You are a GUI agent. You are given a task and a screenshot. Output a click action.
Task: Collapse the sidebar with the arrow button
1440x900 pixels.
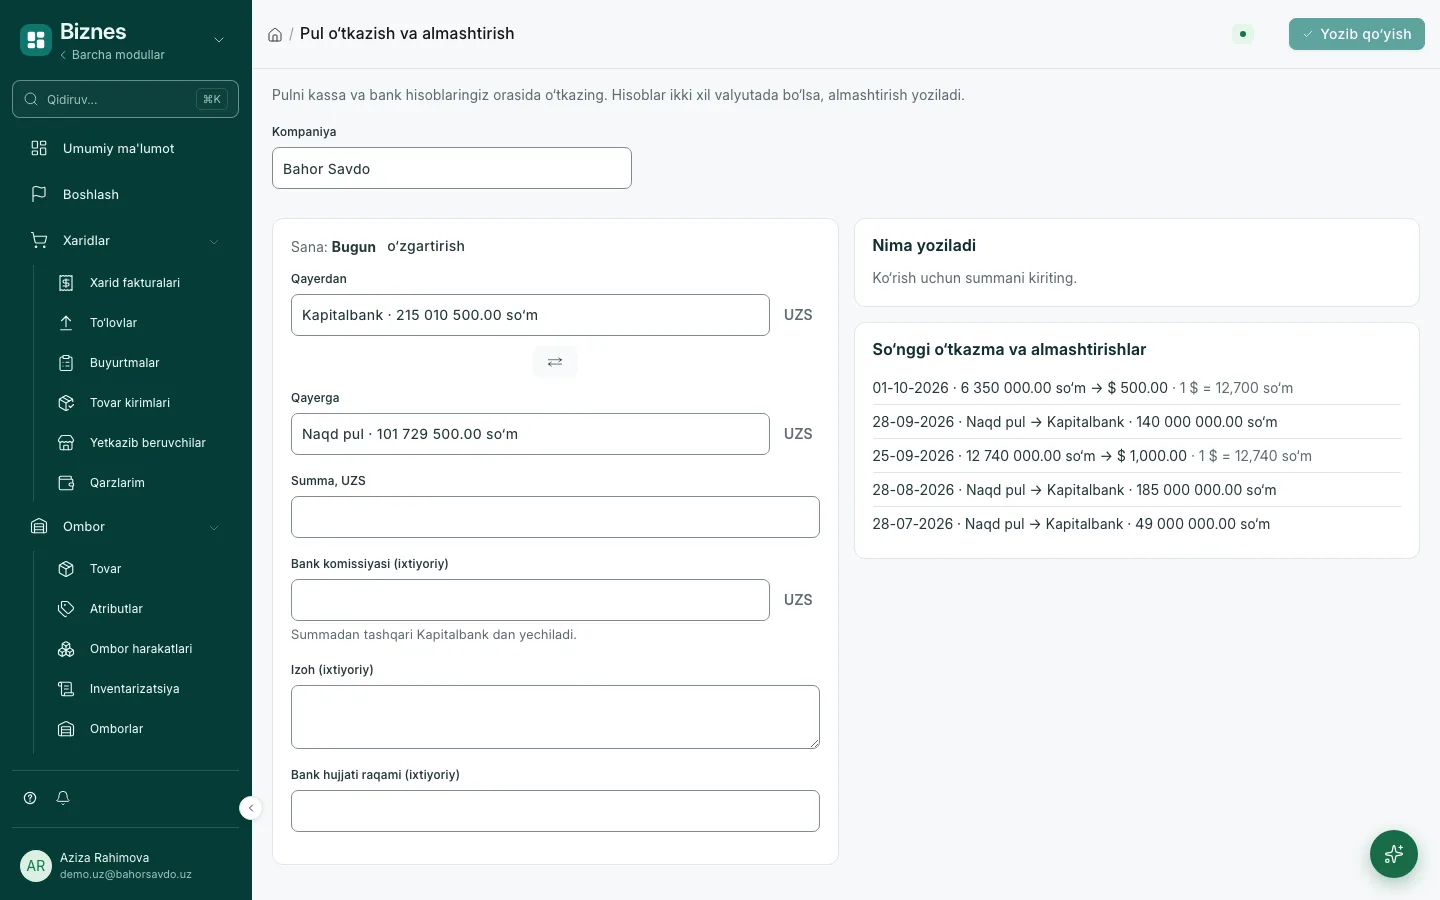251,808
